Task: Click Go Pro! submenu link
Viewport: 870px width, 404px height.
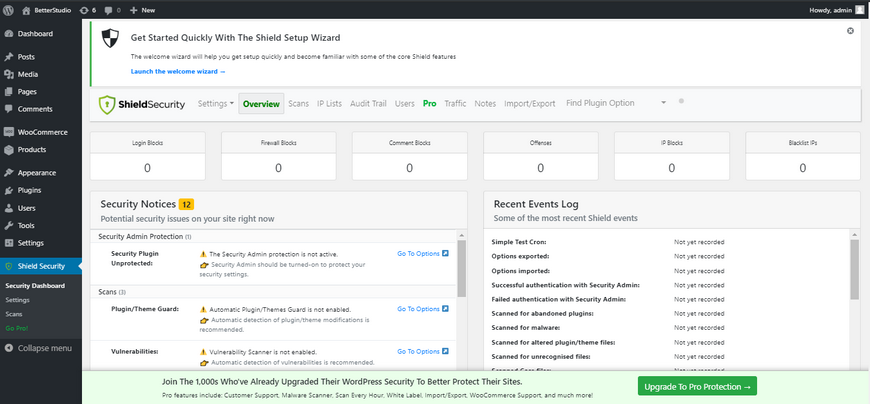Action: click(x=17, y=329)
